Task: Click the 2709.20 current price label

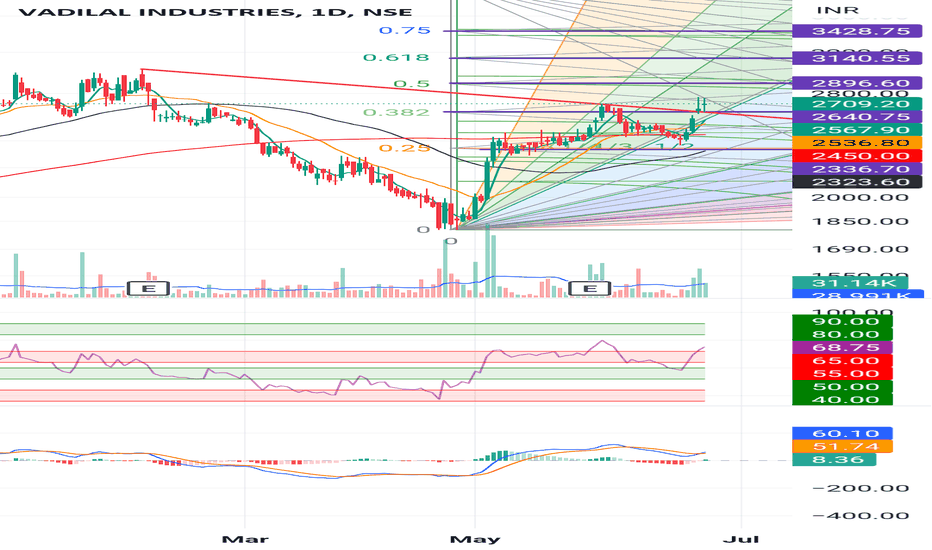Action: point(858,104)
